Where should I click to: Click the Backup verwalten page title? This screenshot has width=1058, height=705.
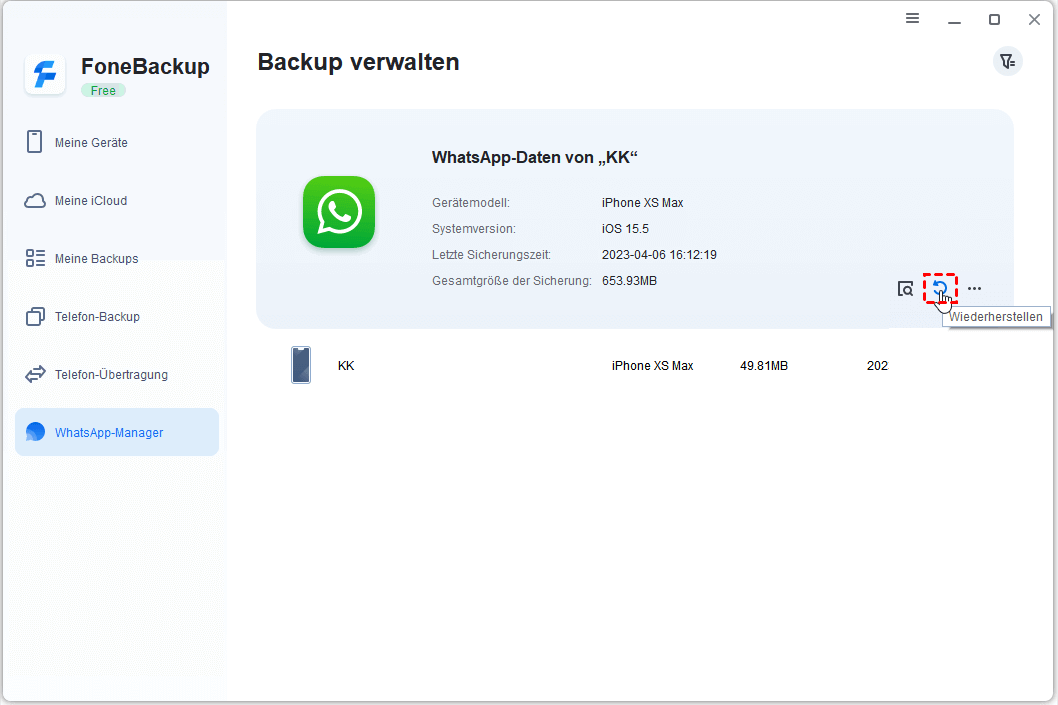(x=358, y=62)
